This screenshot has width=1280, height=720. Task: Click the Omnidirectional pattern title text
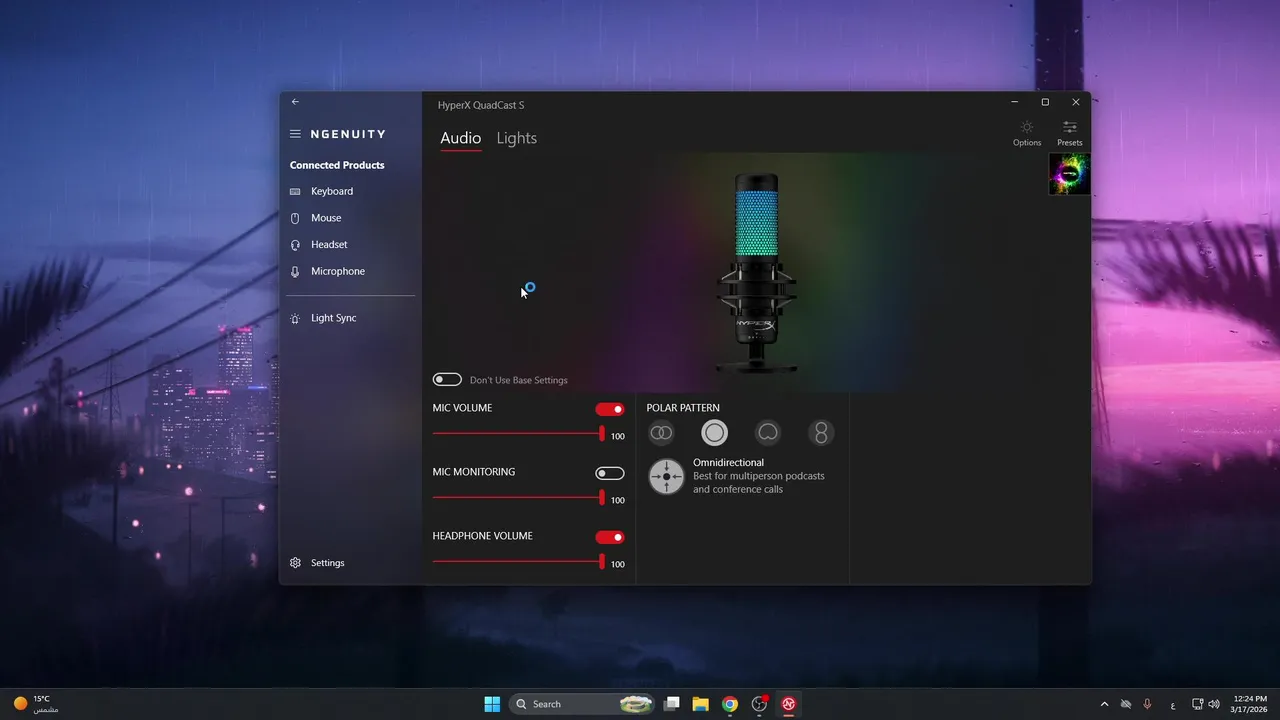(728, 463)
